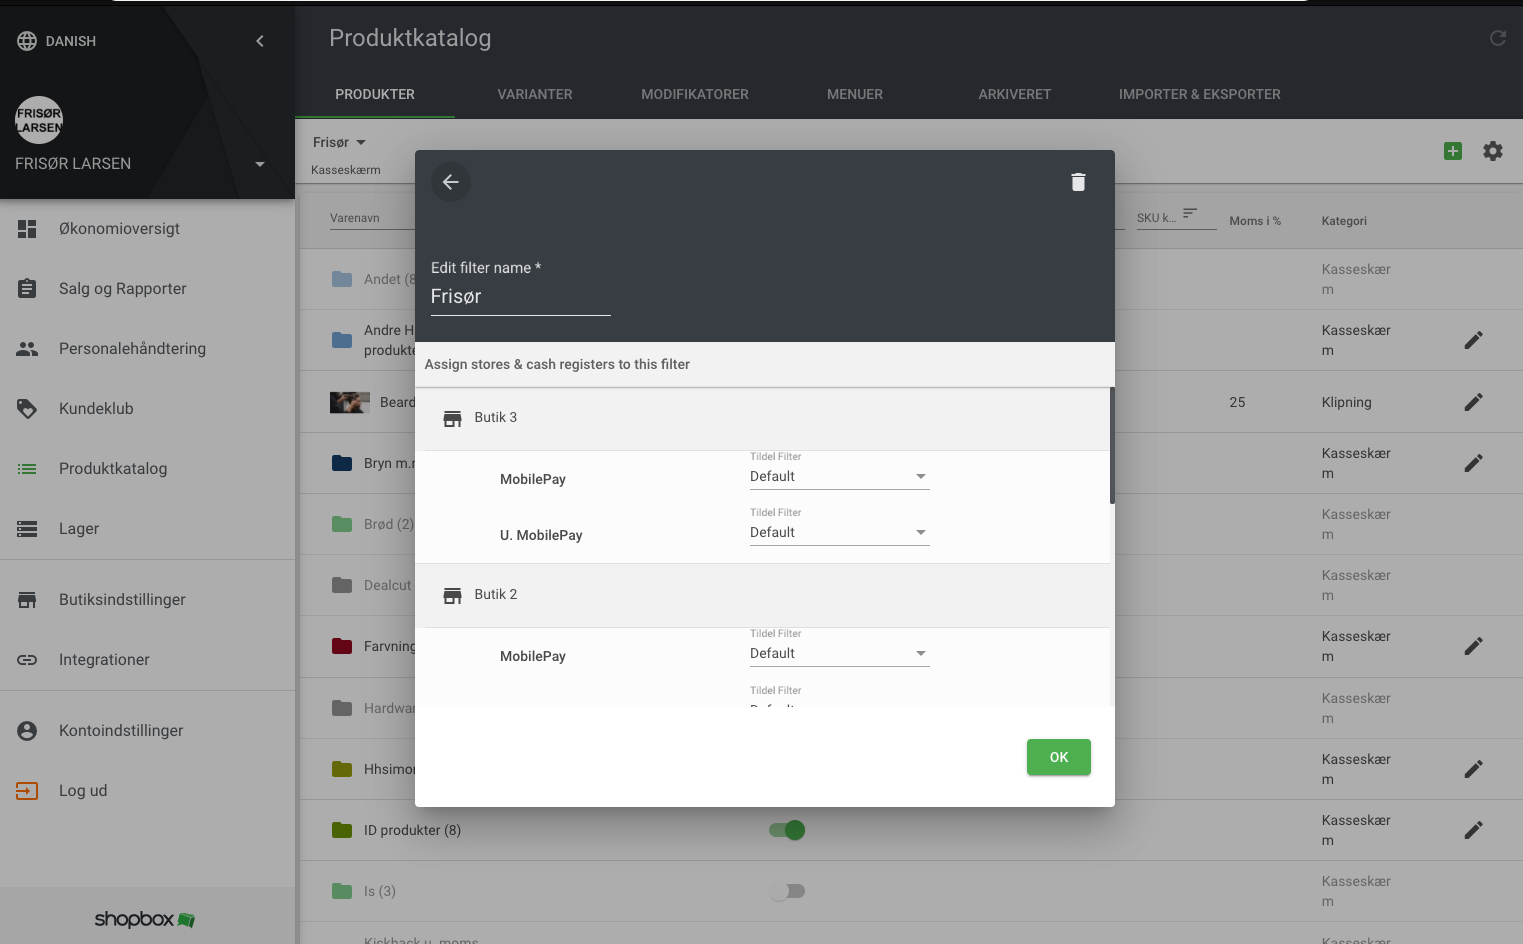The width and height of the screenshot is (1523, 944).
Task: Click the Log ud icon in the sidebar
Action: [x=27, y=791]
